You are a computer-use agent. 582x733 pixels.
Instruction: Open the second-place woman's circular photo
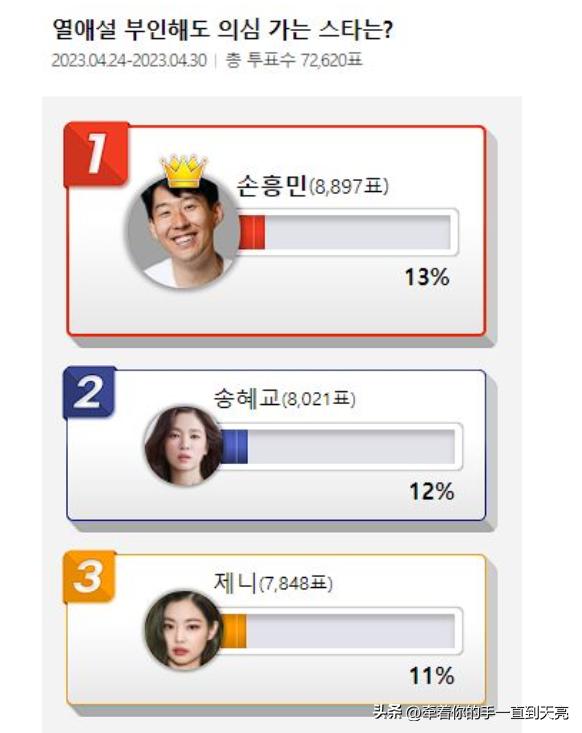coord(183,446)
